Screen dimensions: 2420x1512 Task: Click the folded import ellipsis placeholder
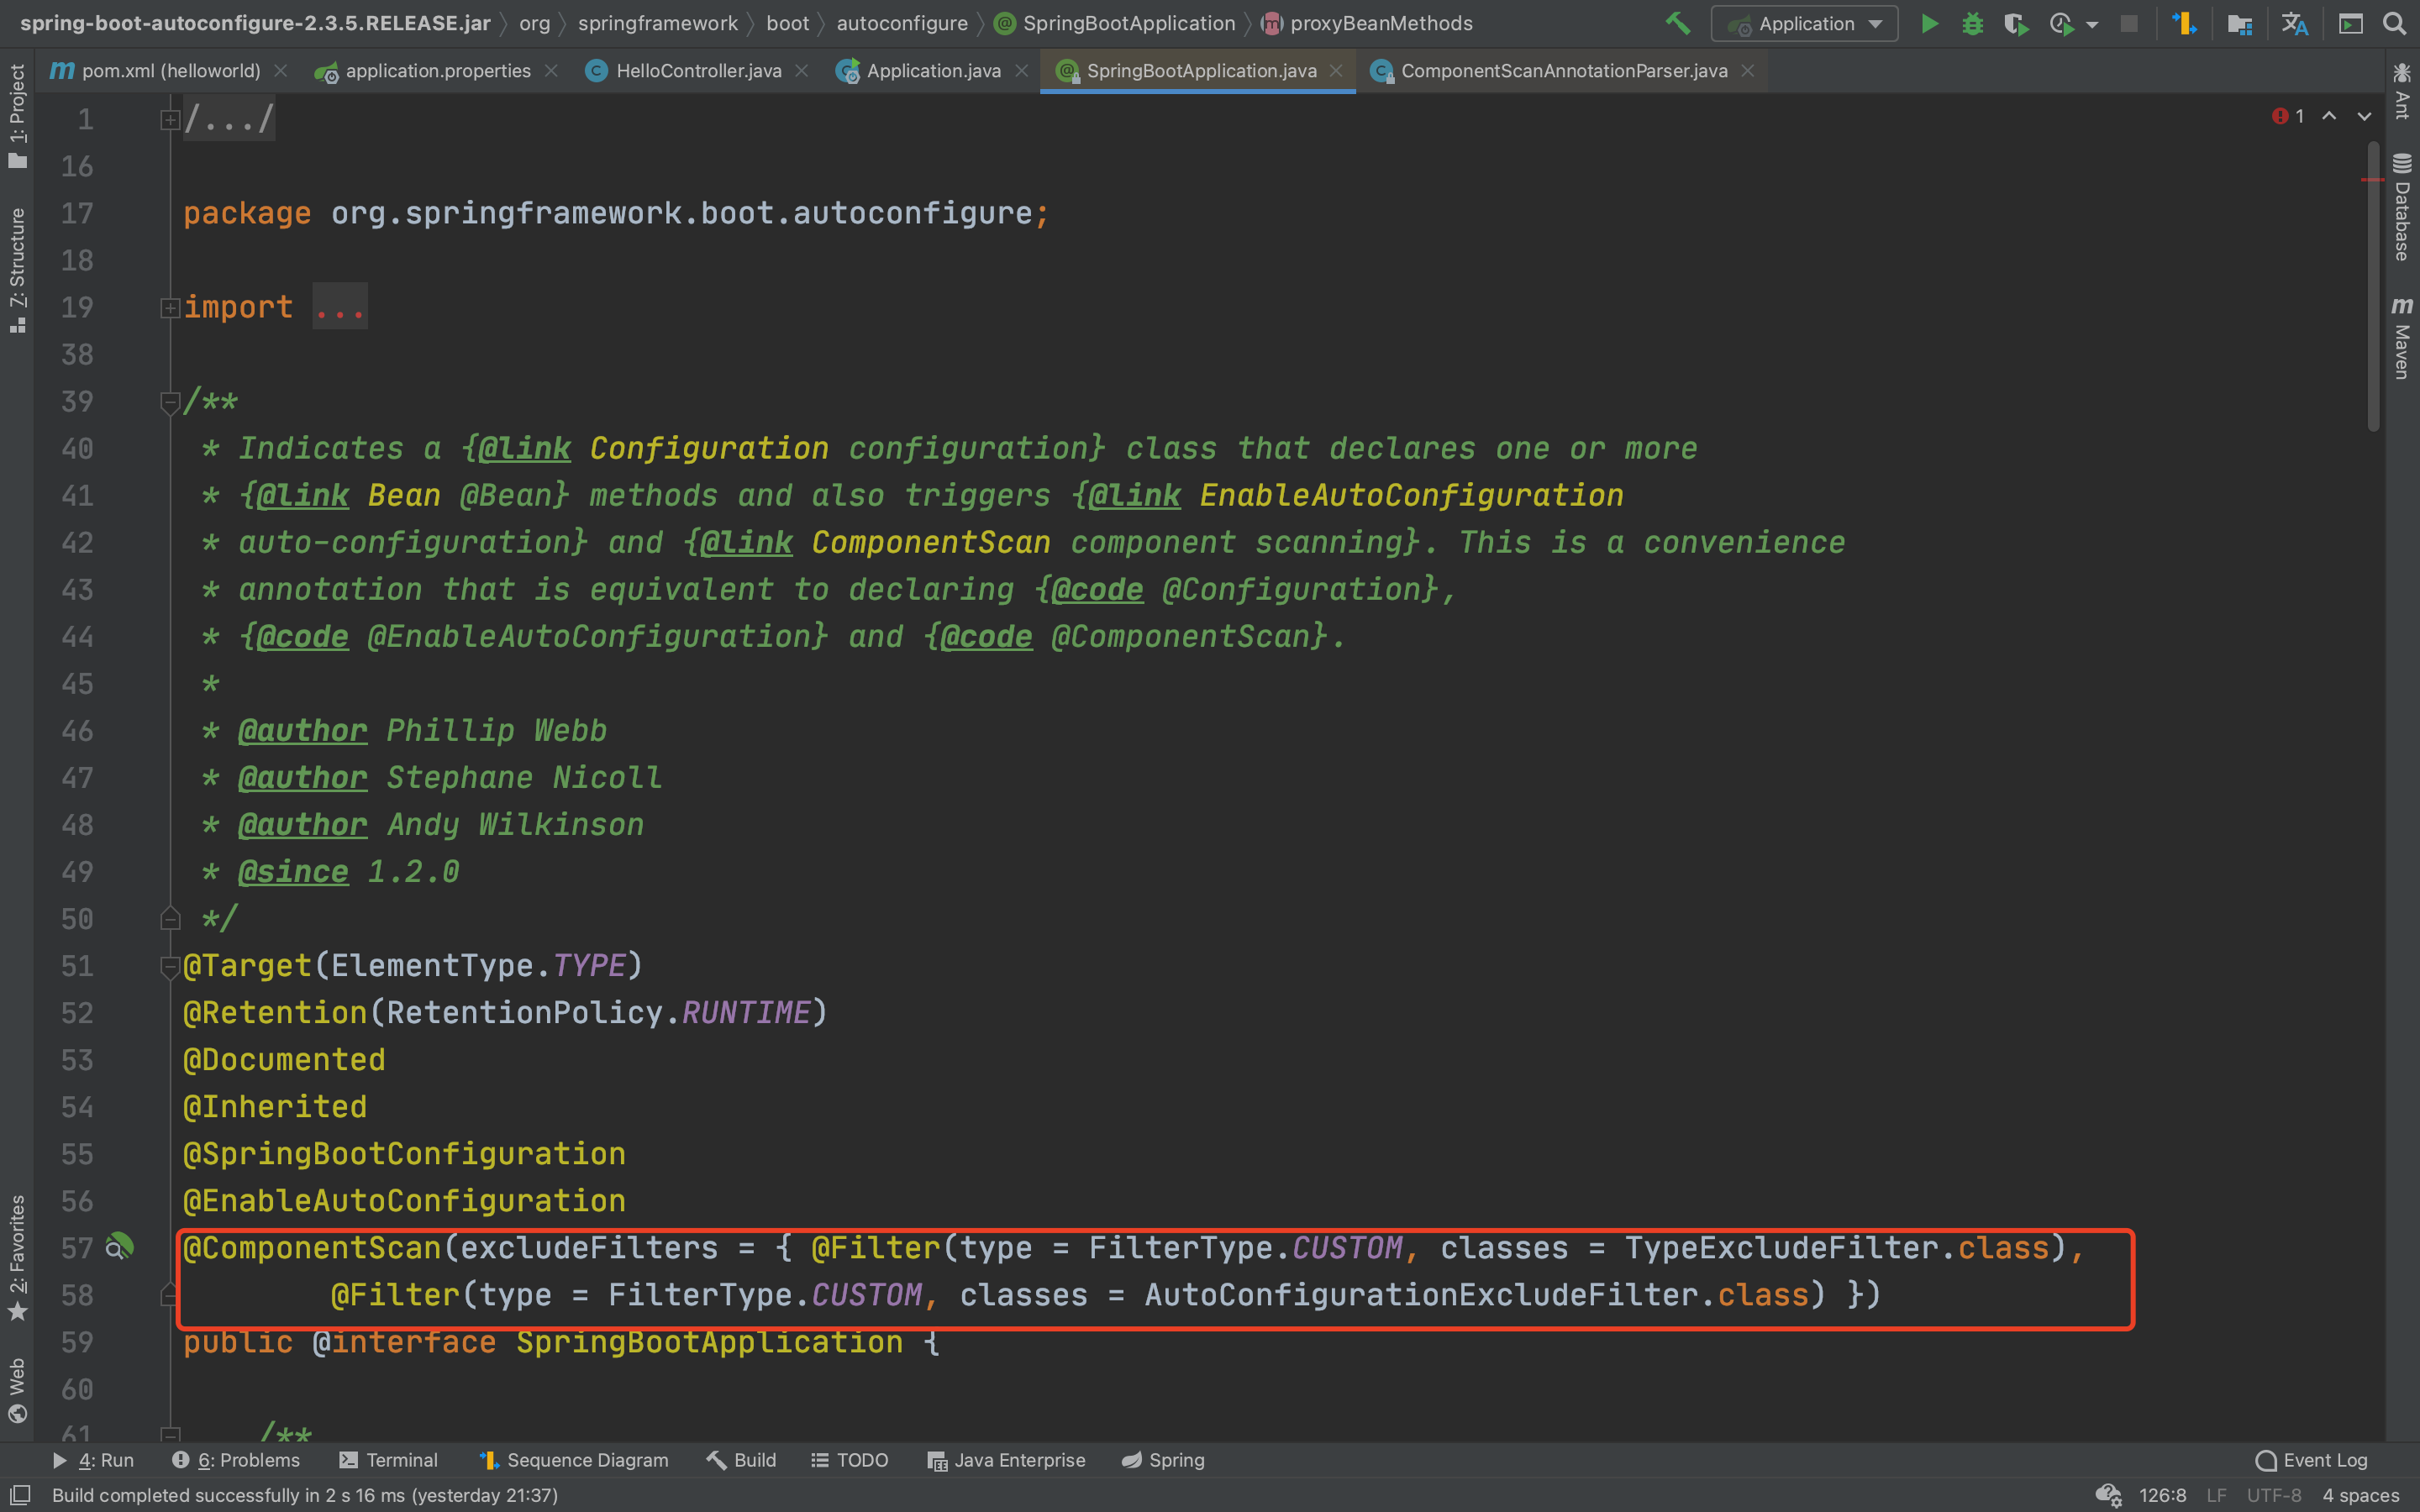(340, 307)
